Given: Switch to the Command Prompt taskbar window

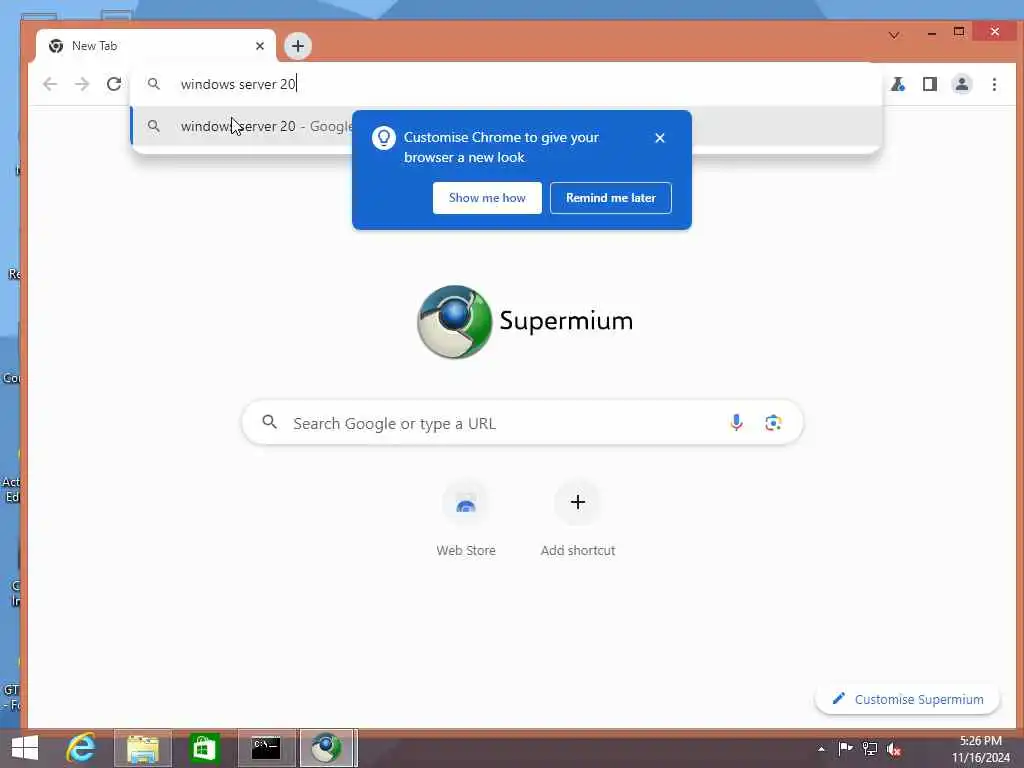Looking at the screenshot, I should point(266,748).
